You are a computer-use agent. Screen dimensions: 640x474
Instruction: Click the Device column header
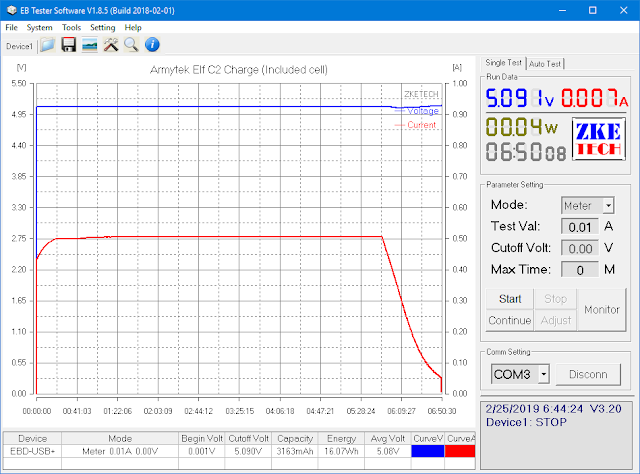pos(33,438)
